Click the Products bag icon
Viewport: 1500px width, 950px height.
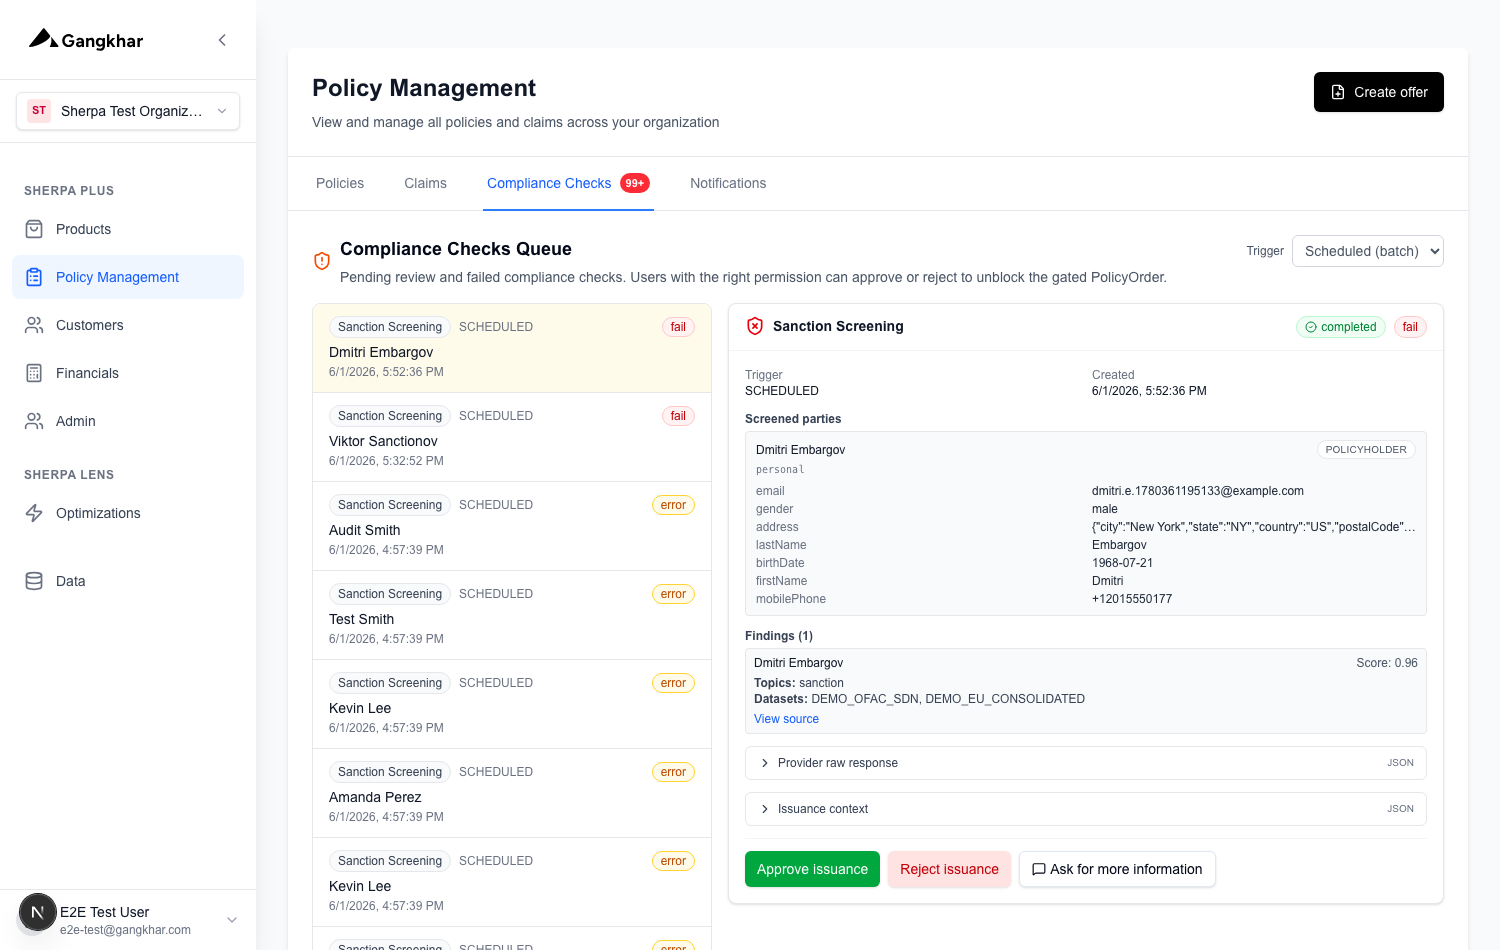pyautogui.click(x=34, y=229)
